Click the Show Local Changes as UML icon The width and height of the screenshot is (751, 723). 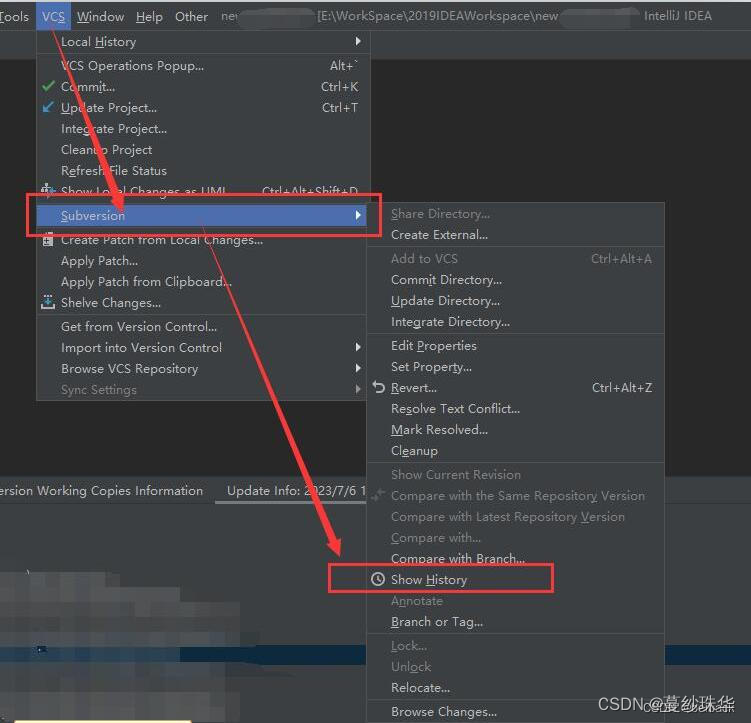[x=47, y=190]
